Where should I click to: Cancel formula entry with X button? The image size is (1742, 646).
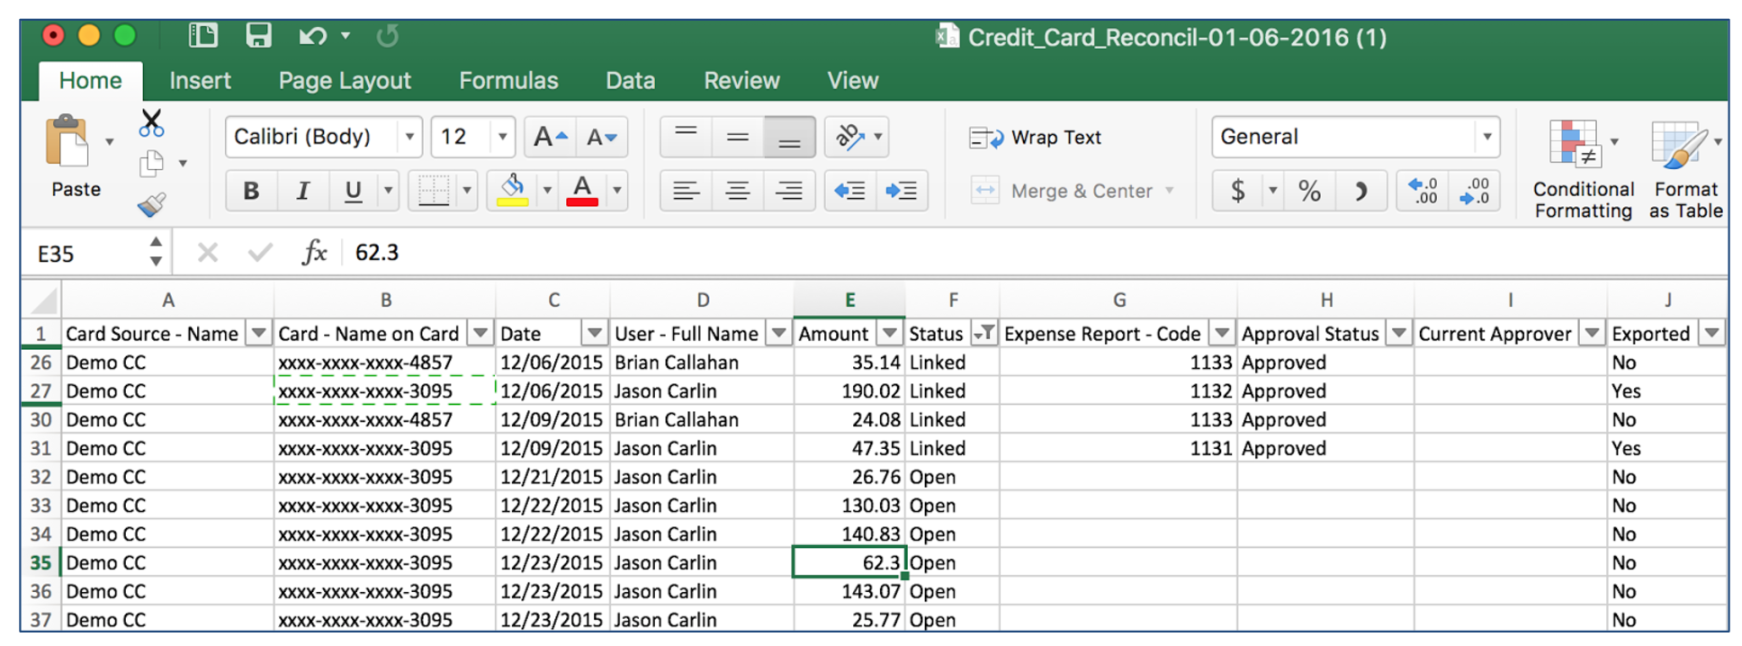(x=207, y=252)
